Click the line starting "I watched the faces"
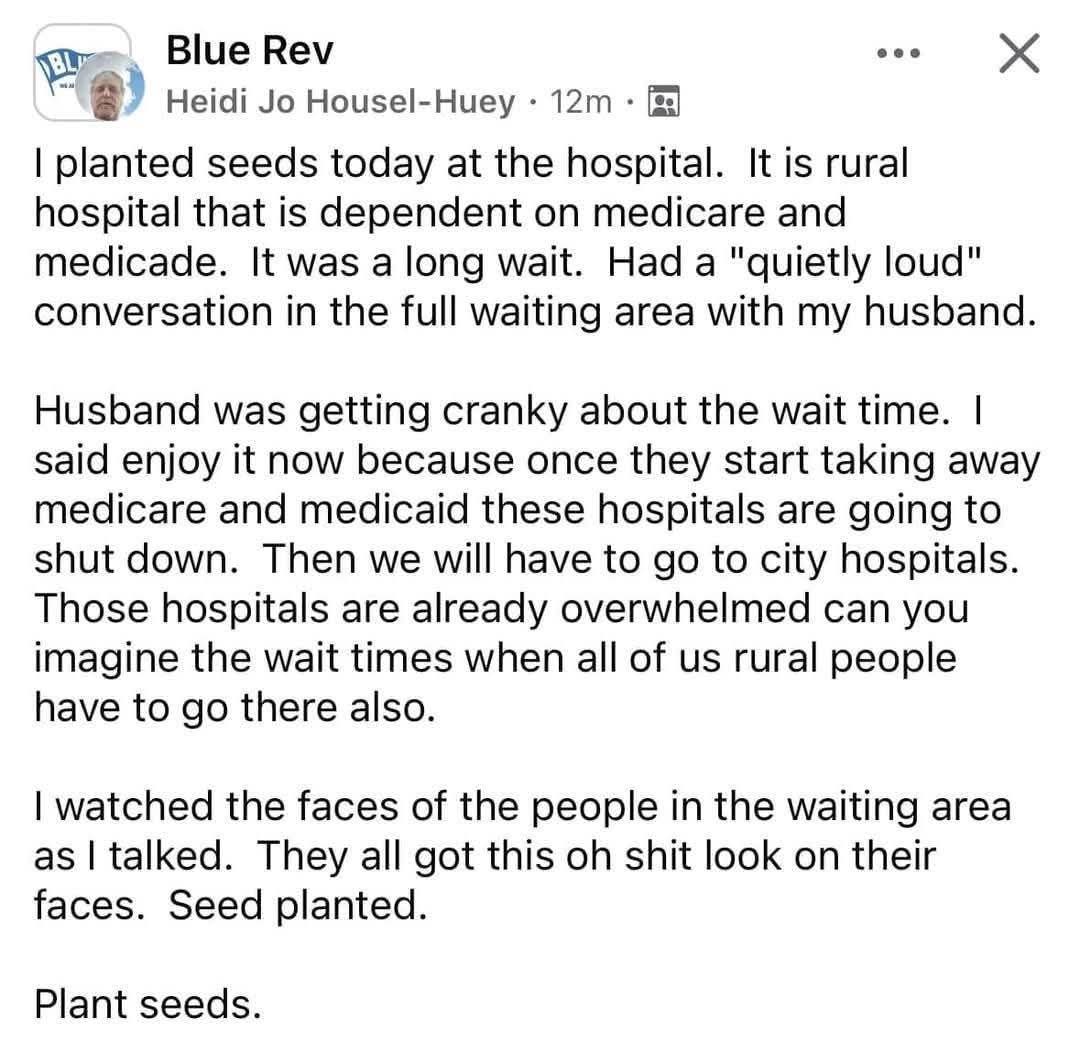 pos(523,807)
